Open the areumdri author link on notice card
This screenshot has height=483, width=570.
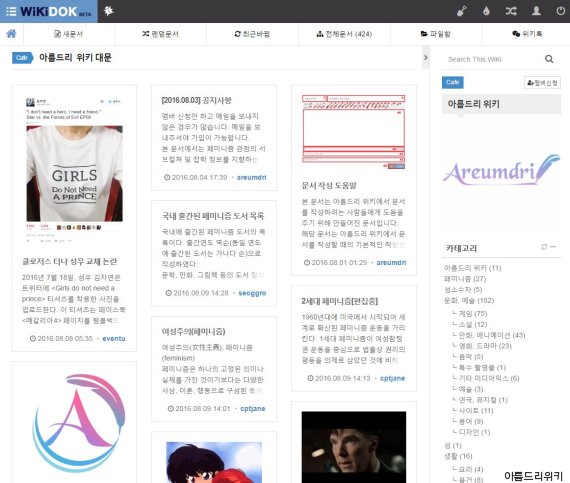click(x=251, y=177)
